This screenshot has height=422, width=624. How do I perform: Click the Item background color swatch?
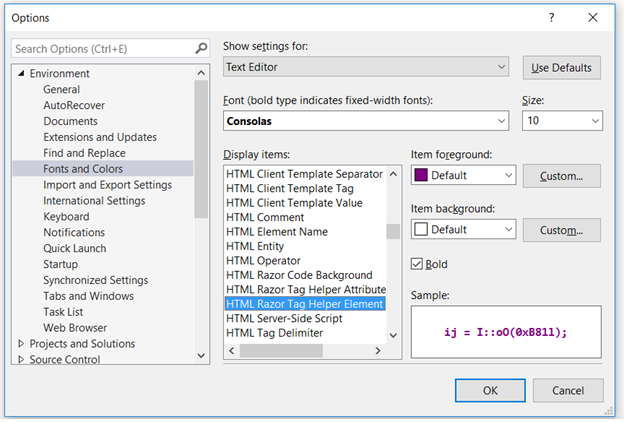coord(421,229)
